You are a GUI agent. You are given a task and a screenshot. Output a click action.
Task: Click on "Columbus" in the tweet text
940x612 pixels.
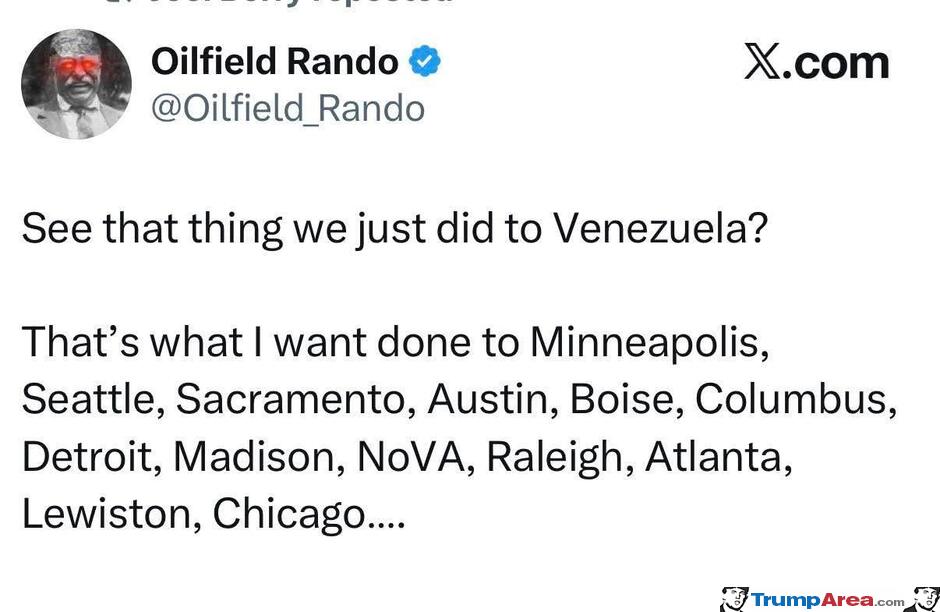[796, 399]
